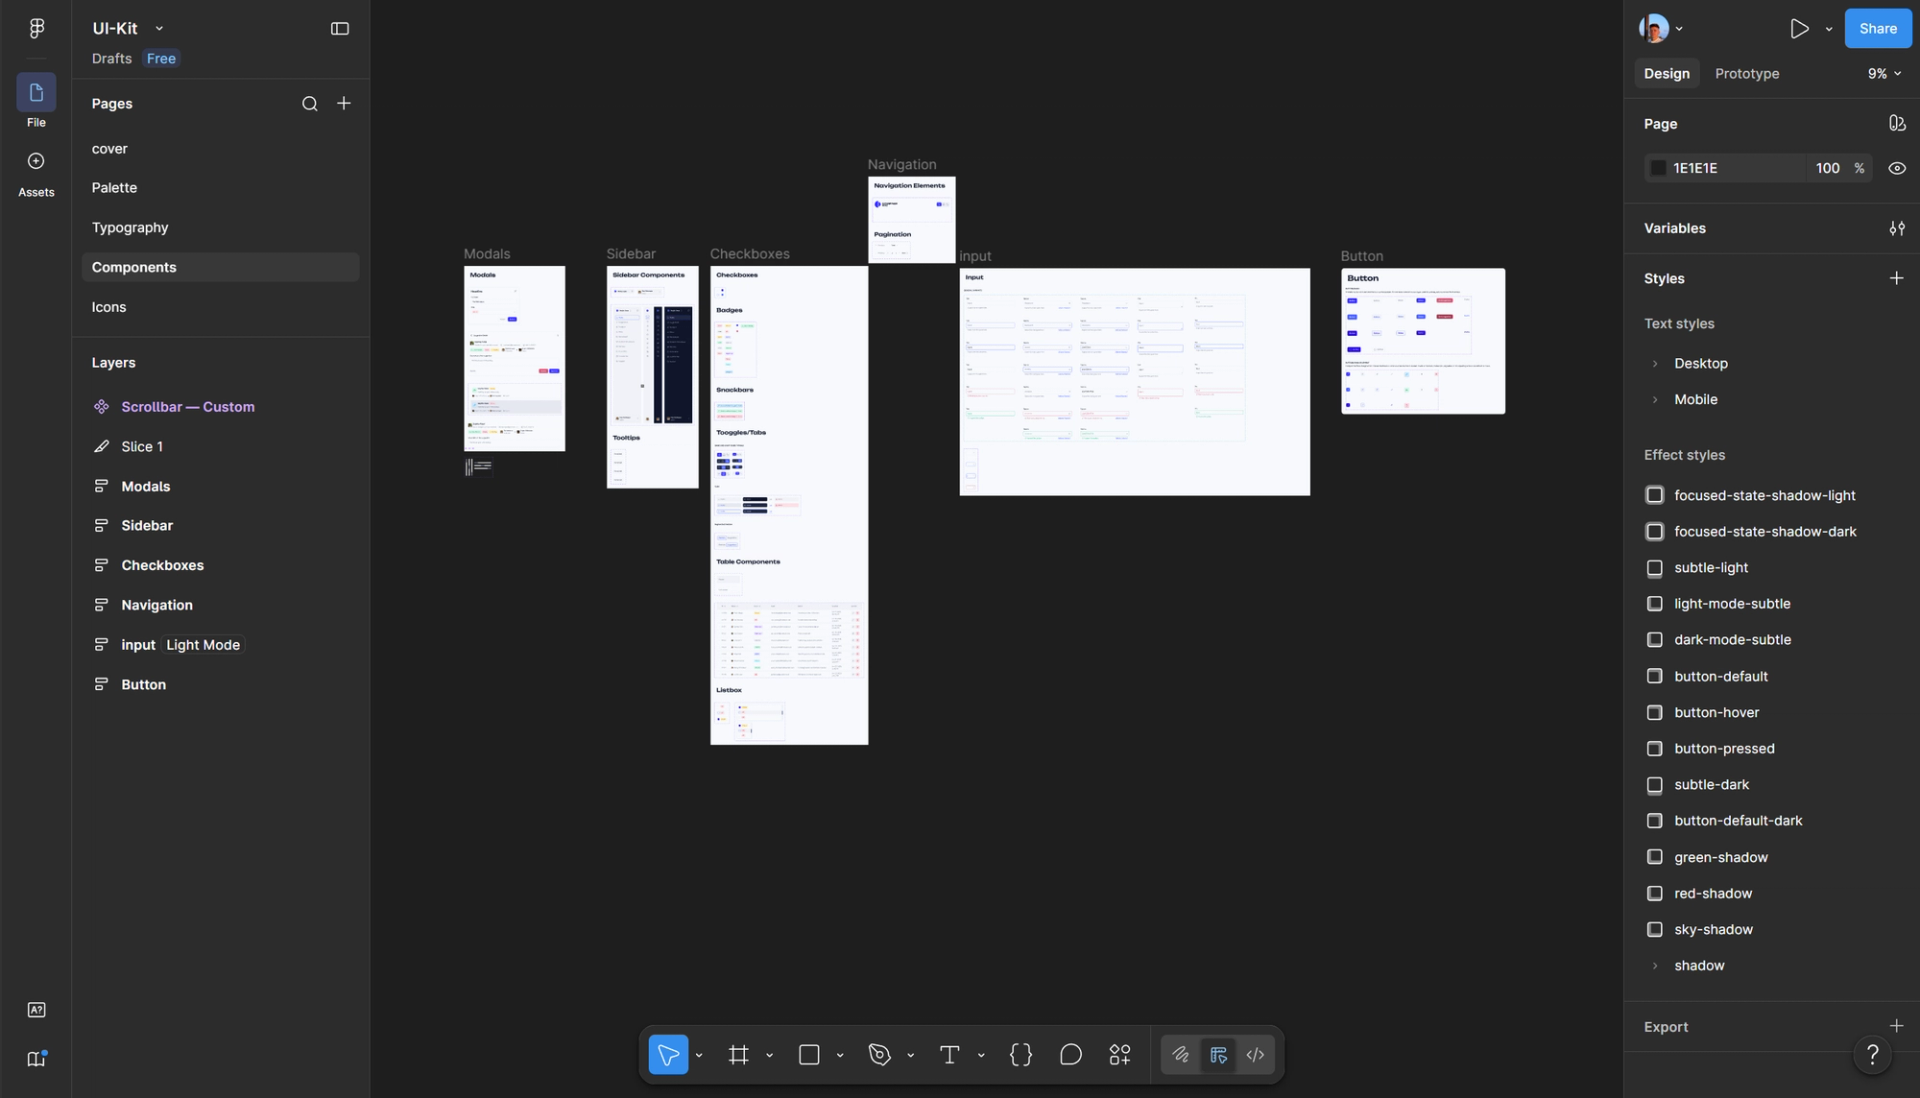Viewport: 1920px width, 1098px height.
Task: Open the Move tool options dropdown
Action: pos(699,1055)
